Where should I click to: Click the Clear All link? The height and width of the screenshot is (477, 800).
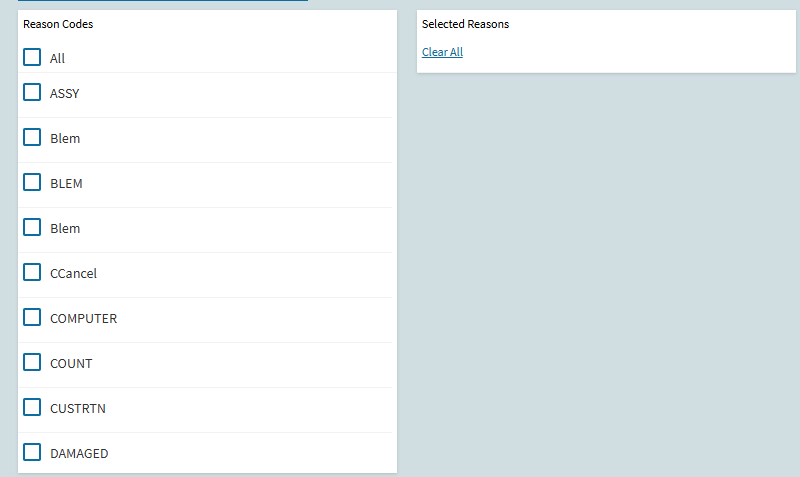(442, 52)
